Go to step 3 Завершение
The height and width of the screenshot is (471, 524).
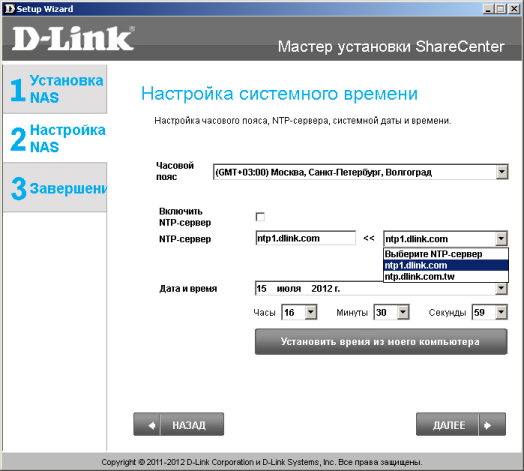55,187
